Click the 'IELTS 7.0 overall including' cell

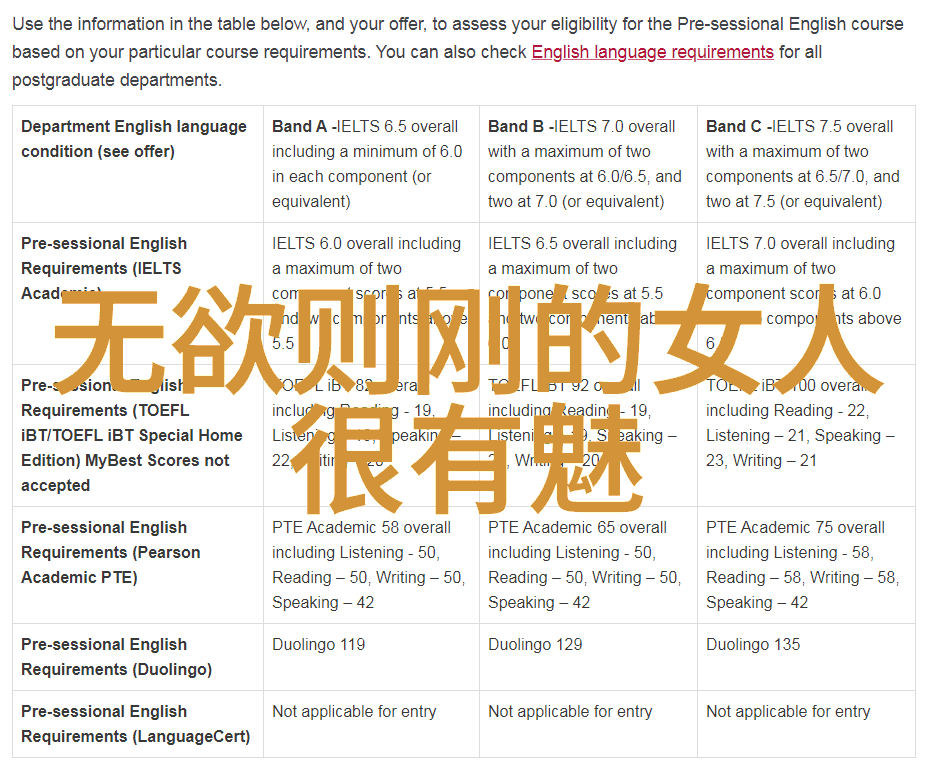coord(807,294)
